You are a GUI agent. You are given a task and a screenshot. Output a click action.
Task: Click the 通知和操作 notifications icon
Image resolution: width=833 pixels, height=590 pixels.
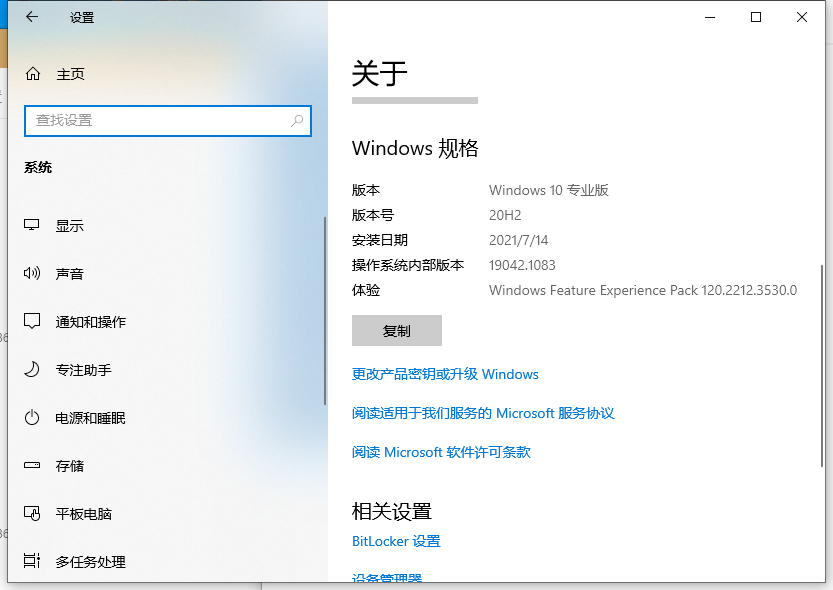(x=31, y=322)
